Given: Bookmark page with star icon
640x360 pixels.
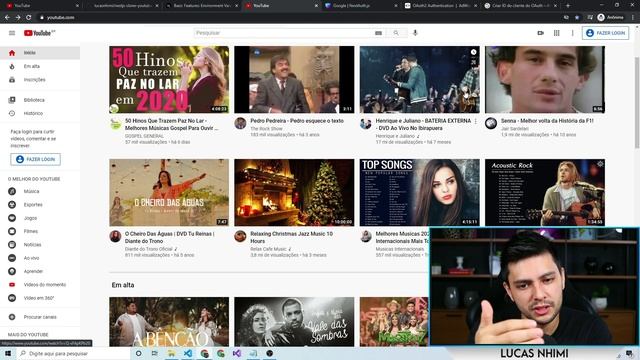Looking at the screenshot, I should (x=577, y=18).
